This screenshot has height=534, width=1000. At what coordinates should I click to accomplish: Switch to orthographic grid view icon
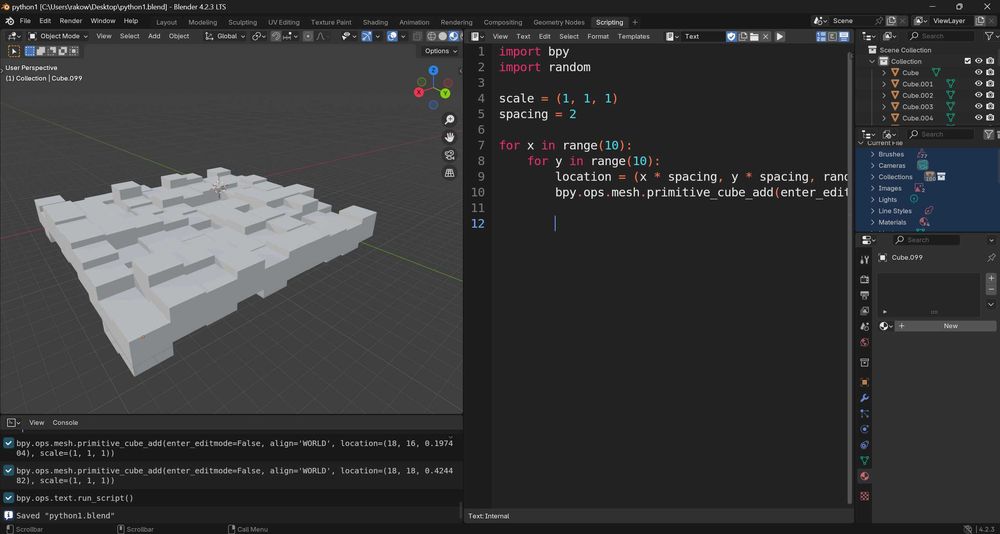tap(450, 173)
